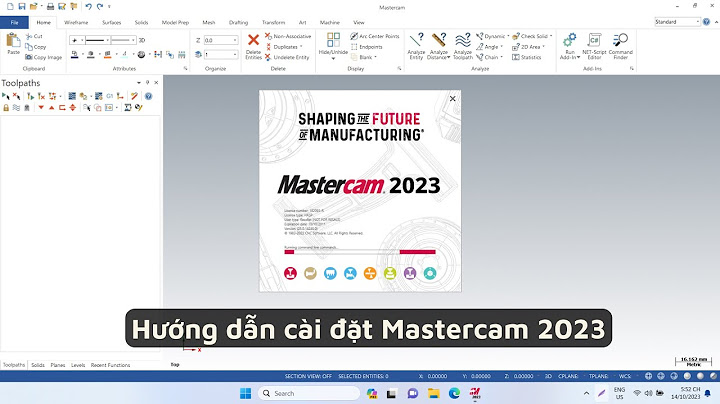Image resolution: width=720 pixels, height=404 pixels.
Task: Toggle the 3D mode in Attributes group
Action: [x=142, y=40]
